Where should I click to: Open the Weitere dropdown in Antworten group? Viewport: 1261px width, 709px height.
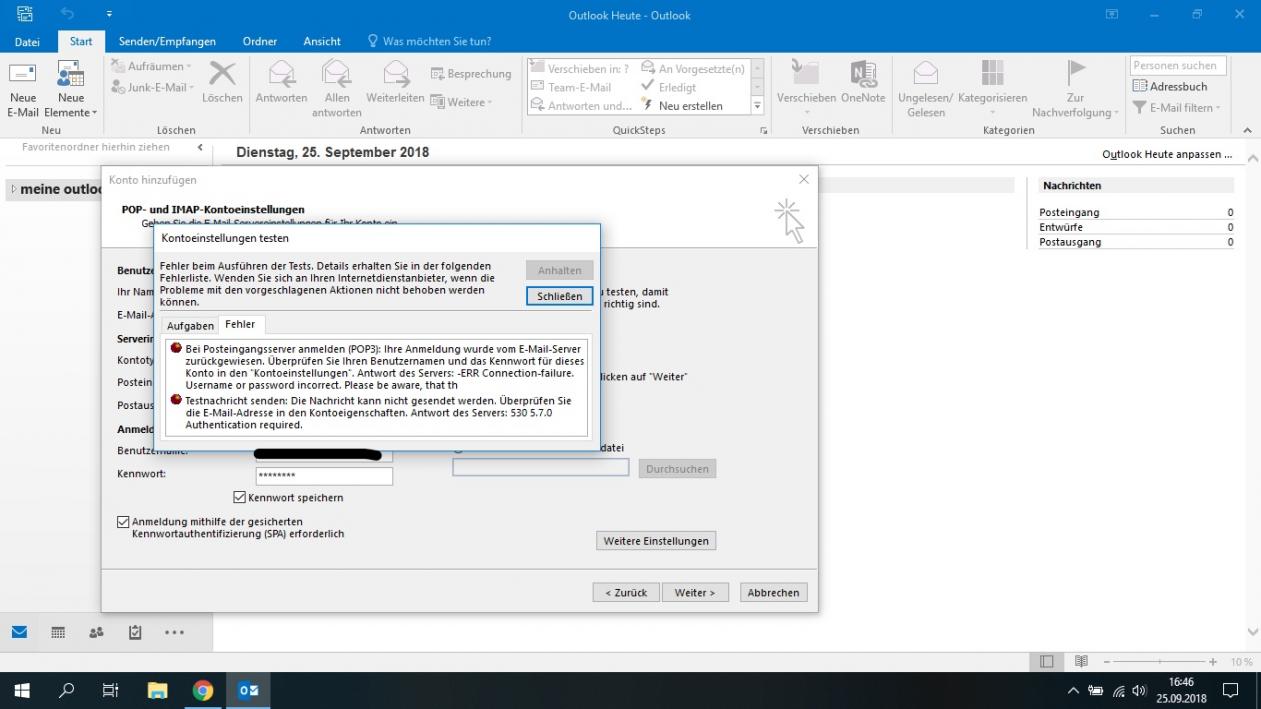pyautogui.click(x=461, y=102)
